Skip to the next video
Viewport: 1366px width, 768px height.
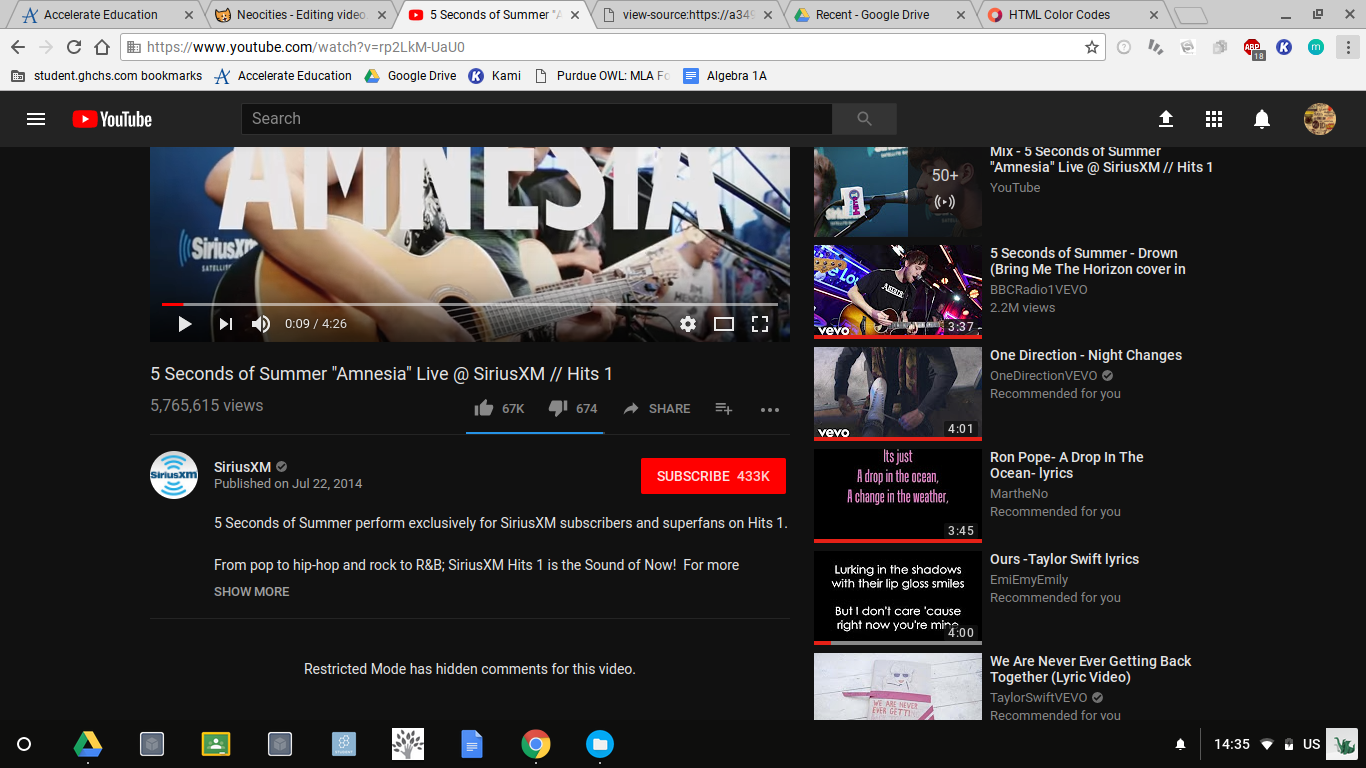coord(226,324)
